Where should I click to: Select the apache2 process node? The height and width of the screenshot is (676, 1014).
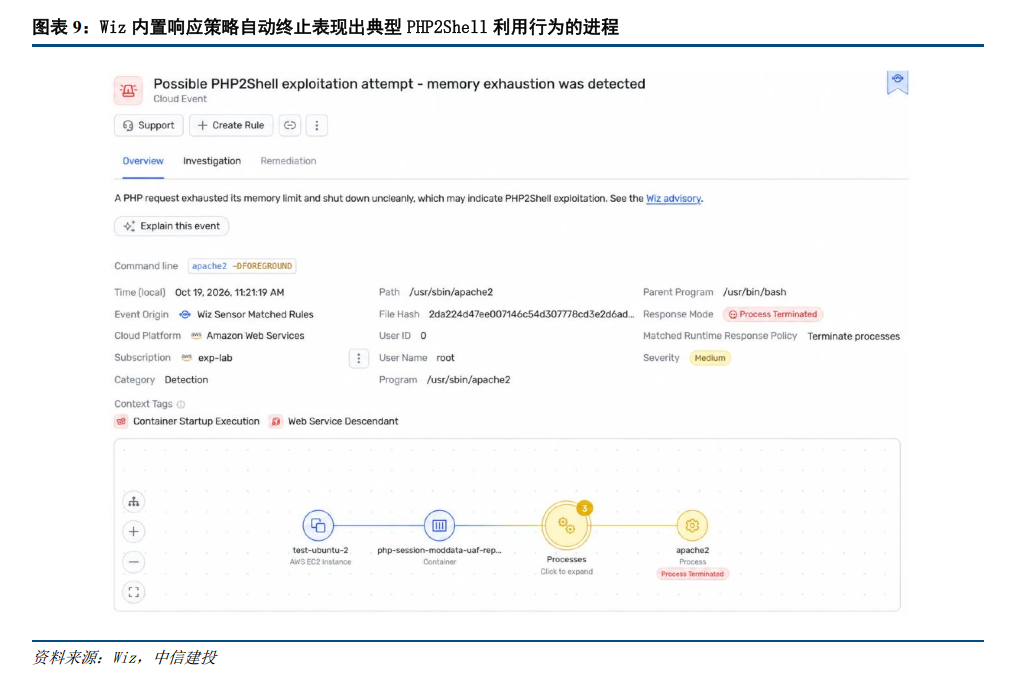coord(692,525)
